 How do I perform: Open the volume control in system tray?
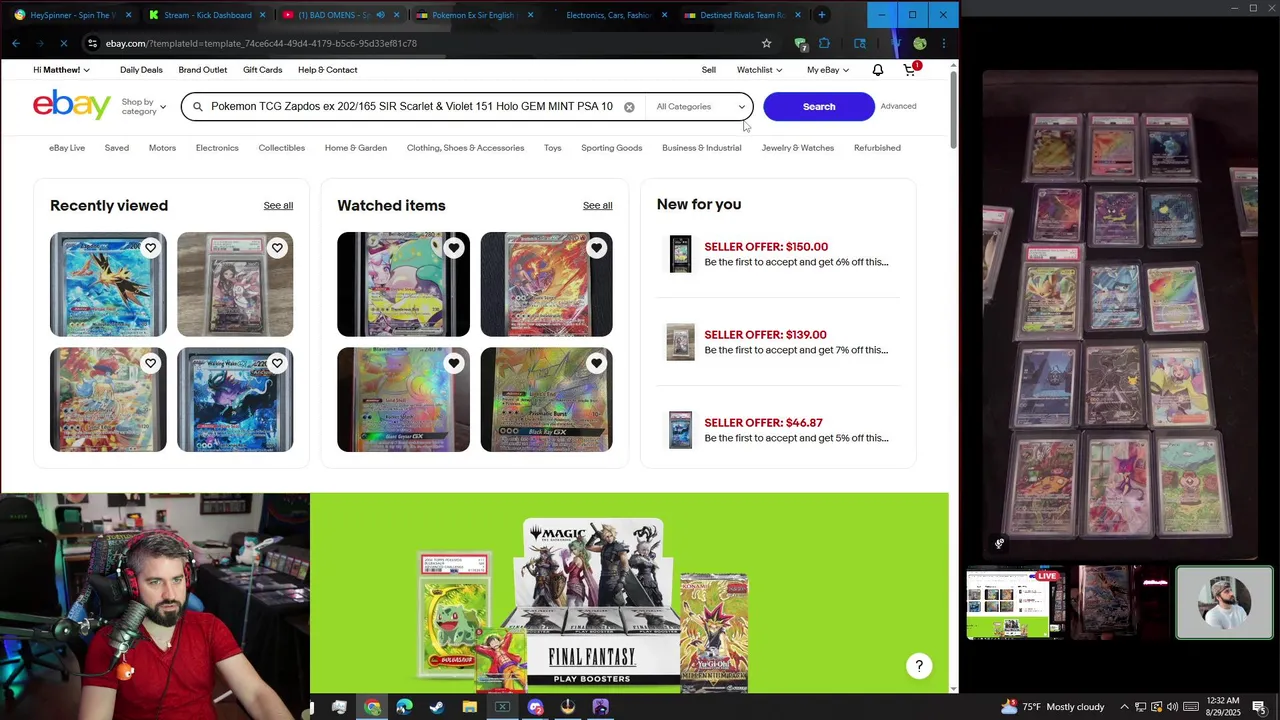[1172, 707]
